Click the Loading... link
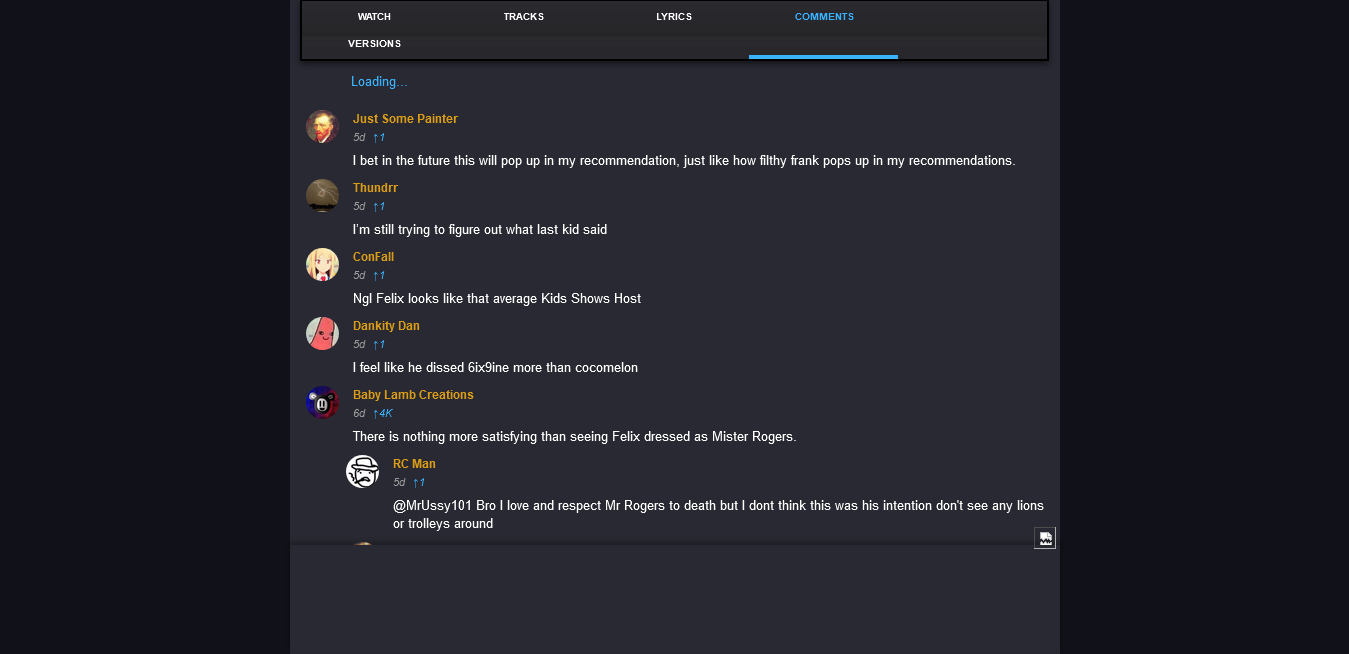This screenshot has height=654, width=1349. 379,82
